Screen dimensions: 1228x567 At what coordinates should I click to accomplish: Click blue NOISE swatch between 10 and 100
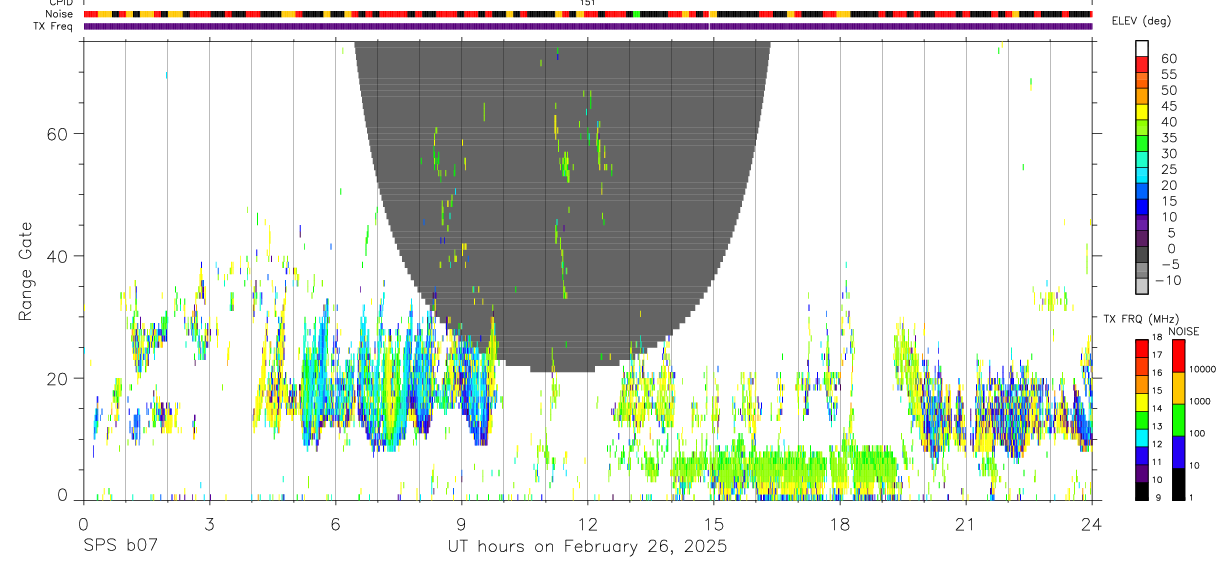[x=1179, y=451]
